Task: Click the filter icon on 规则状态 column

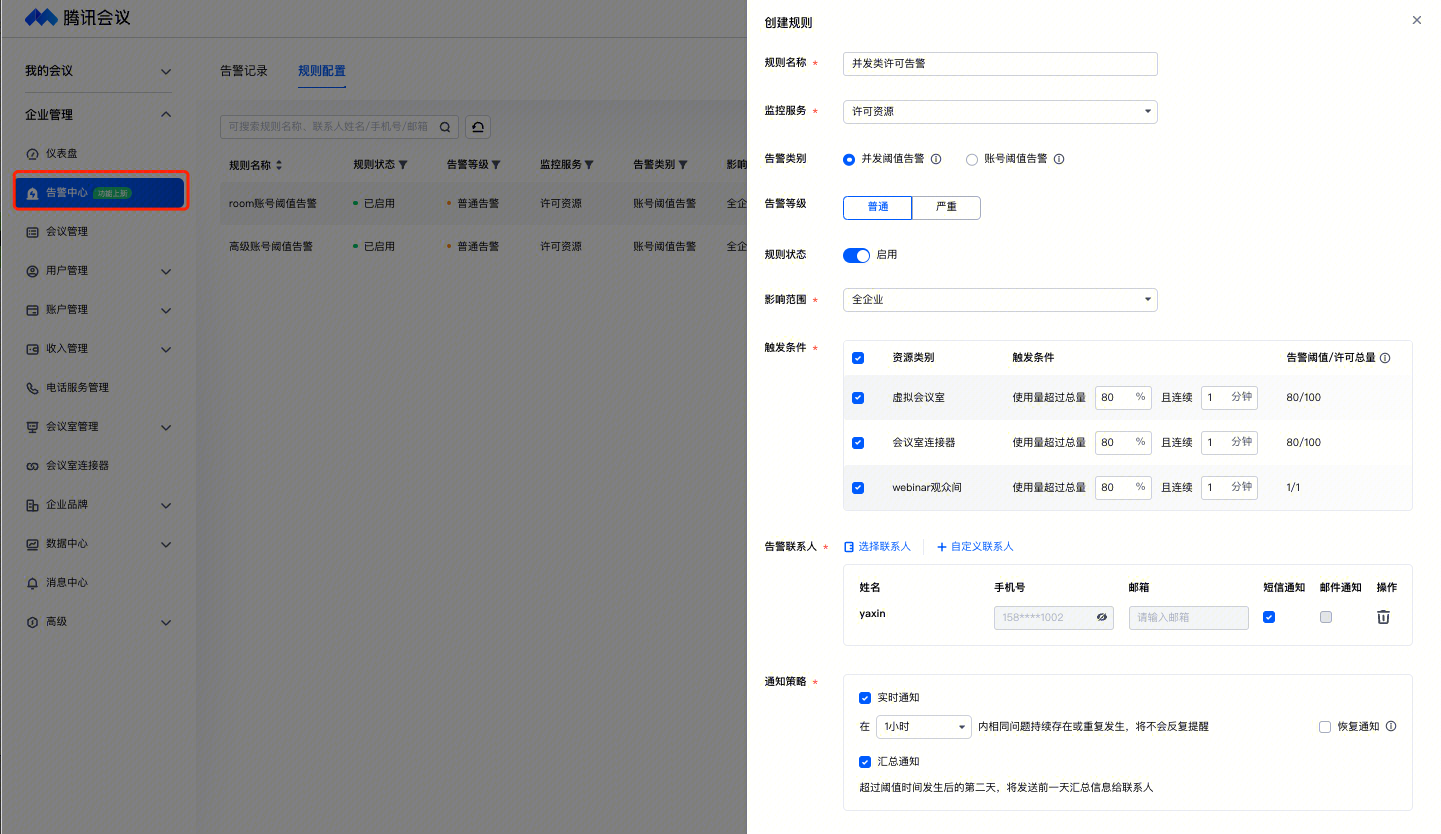Action: 404,165
